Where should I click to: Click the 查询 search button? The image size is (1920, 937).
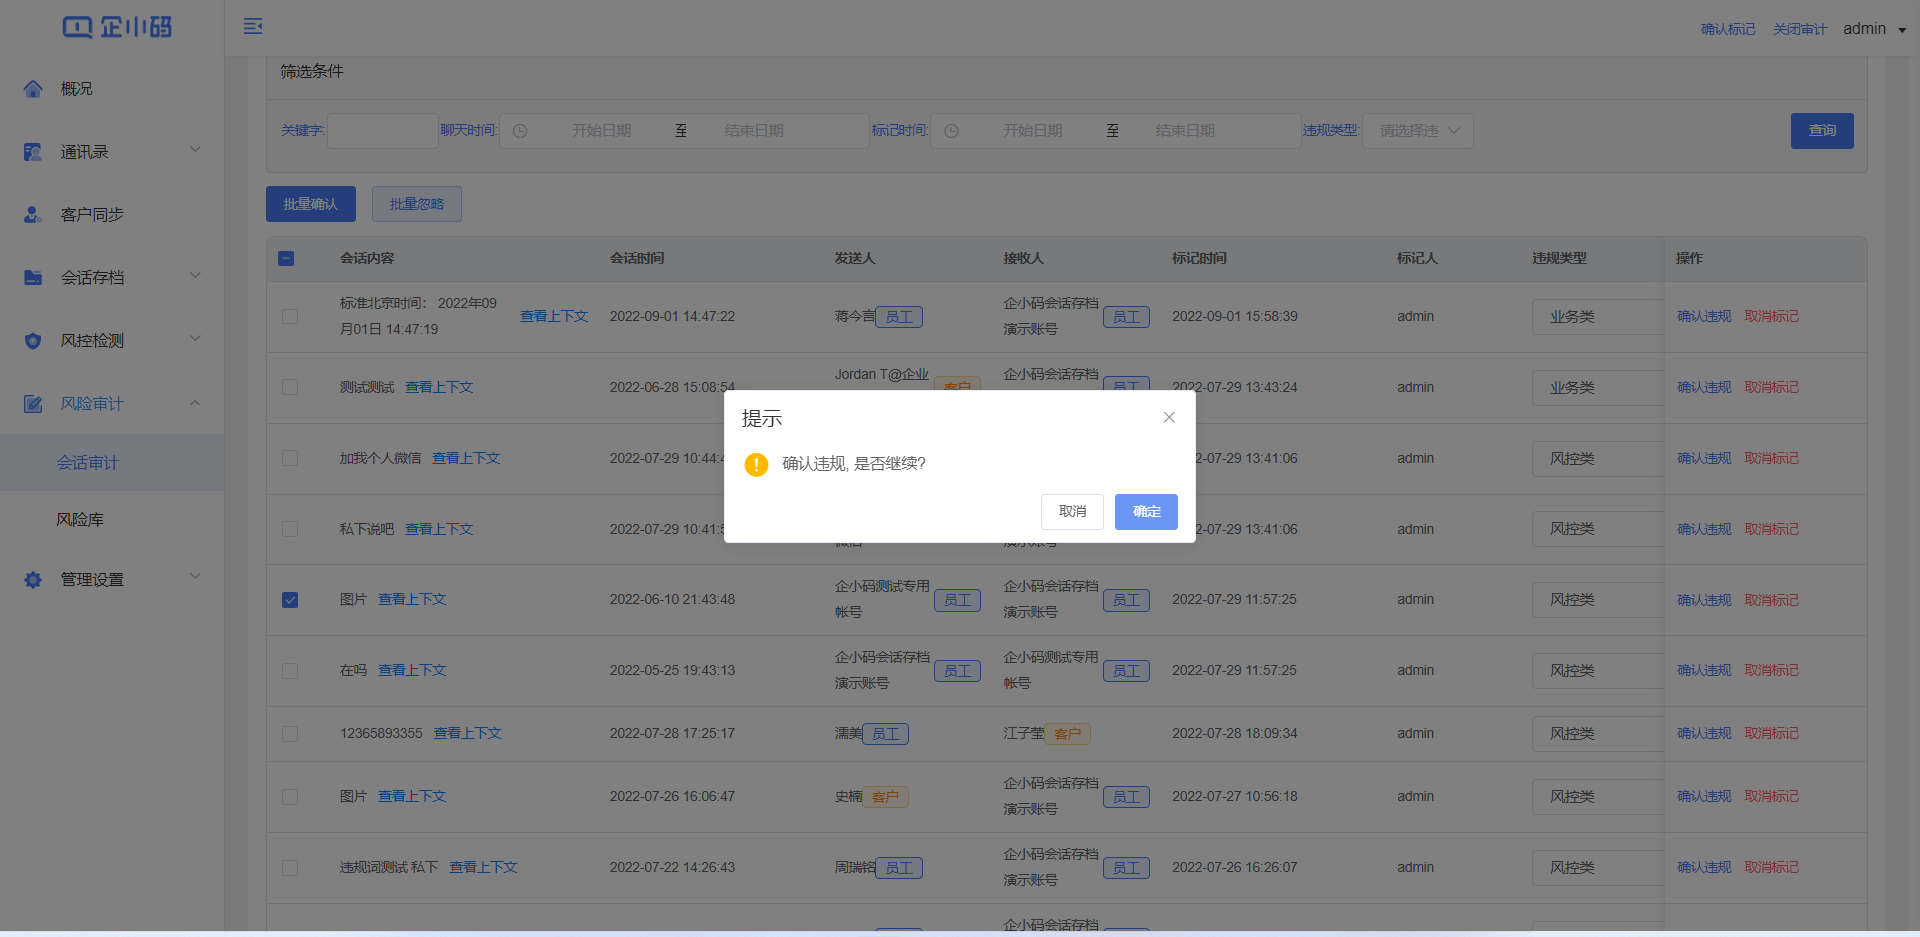coord(1822,131)
